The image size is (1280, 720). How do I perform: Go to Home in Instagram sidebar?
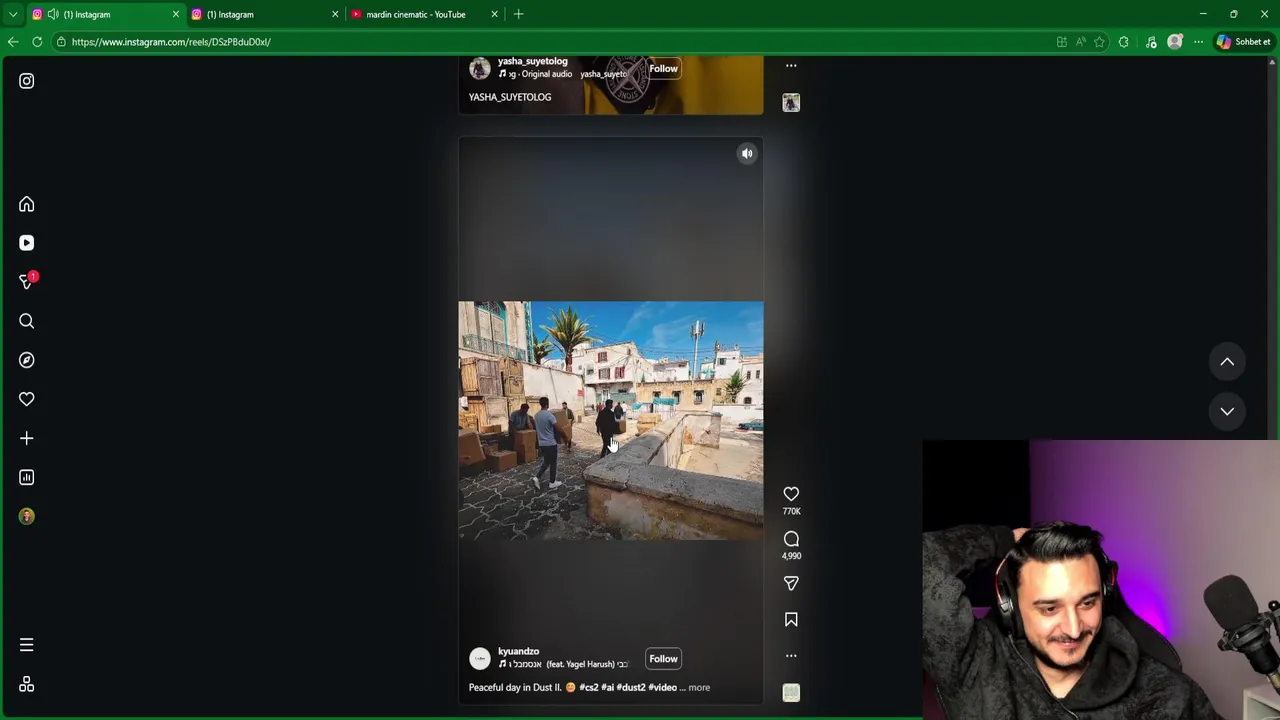27,204
